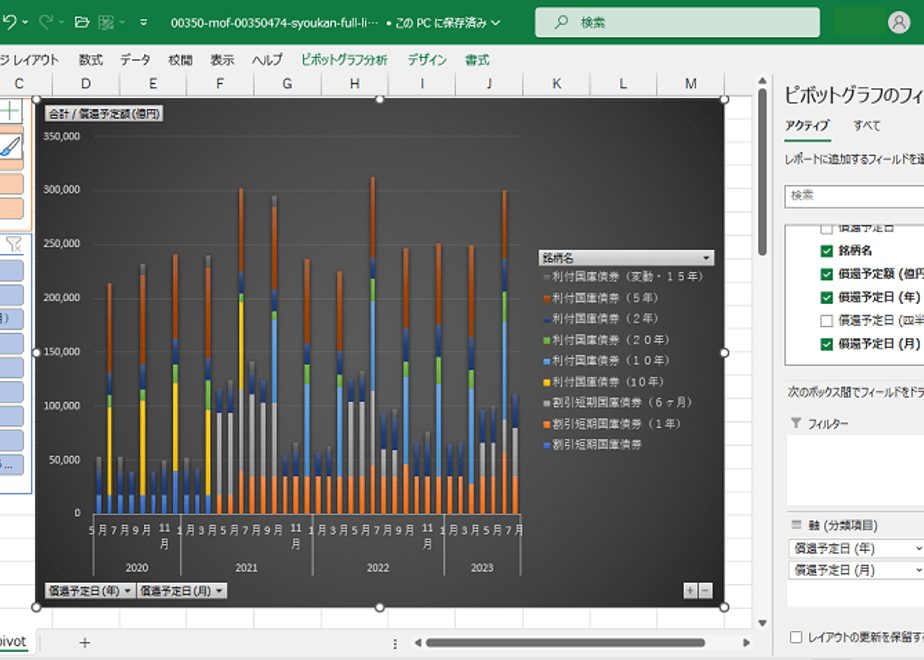Viewport: 924px width, 660px height.
Task: Uncheck the 償還予定日 (月) field checkbox
Action: point(826,344)
